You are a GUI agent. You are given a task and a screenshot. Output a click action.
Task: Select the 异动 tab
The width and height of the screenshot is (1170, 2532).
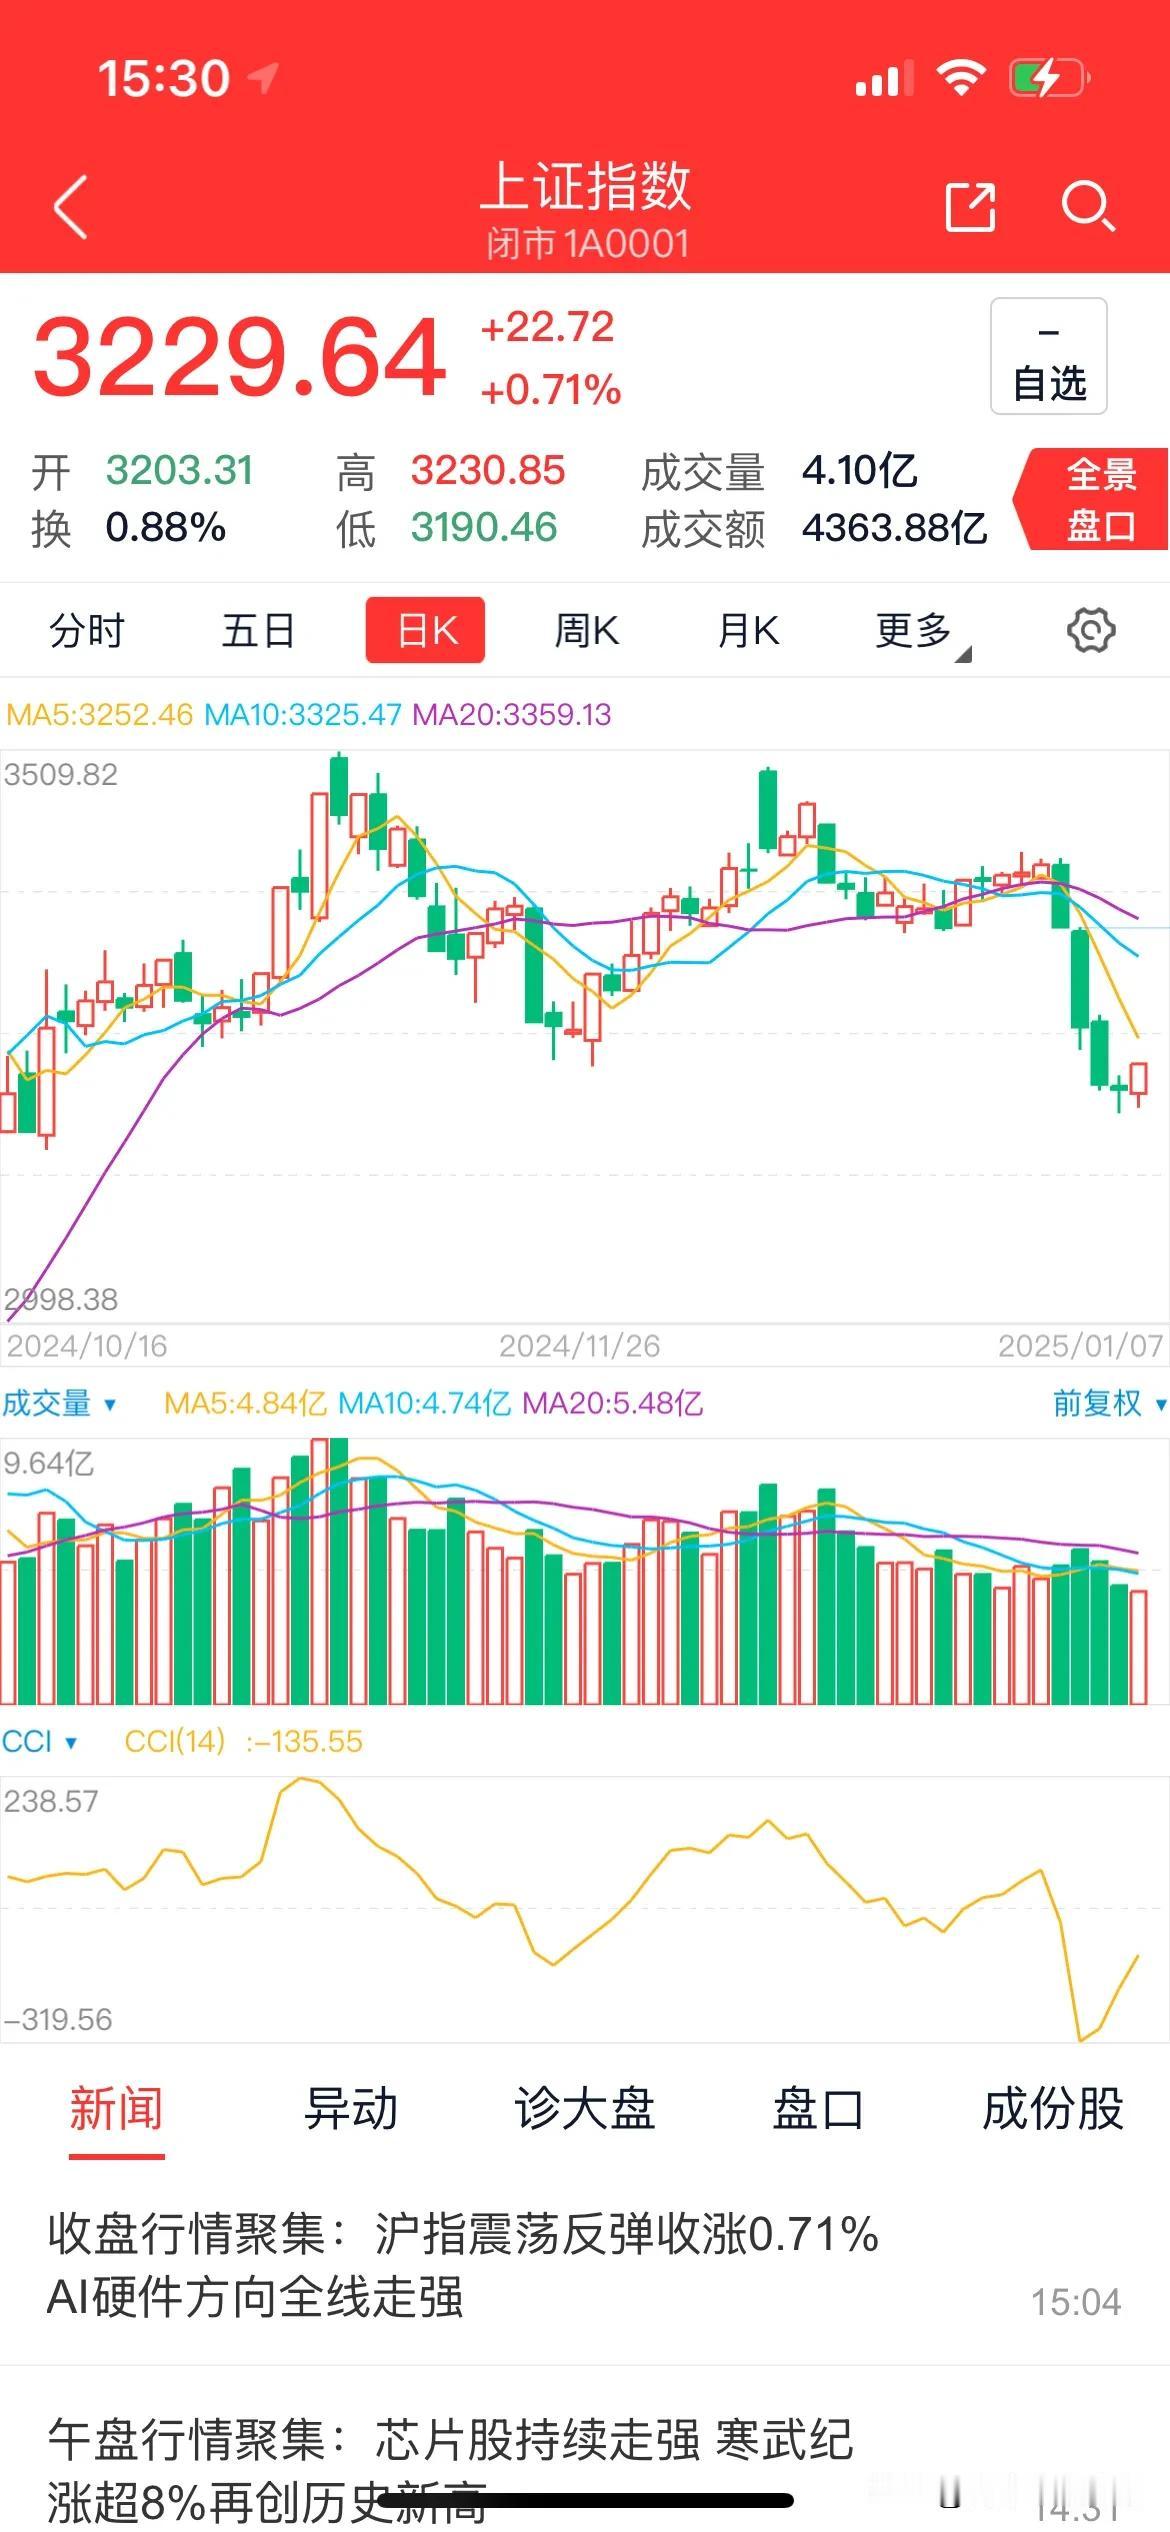coord(351,2108)
